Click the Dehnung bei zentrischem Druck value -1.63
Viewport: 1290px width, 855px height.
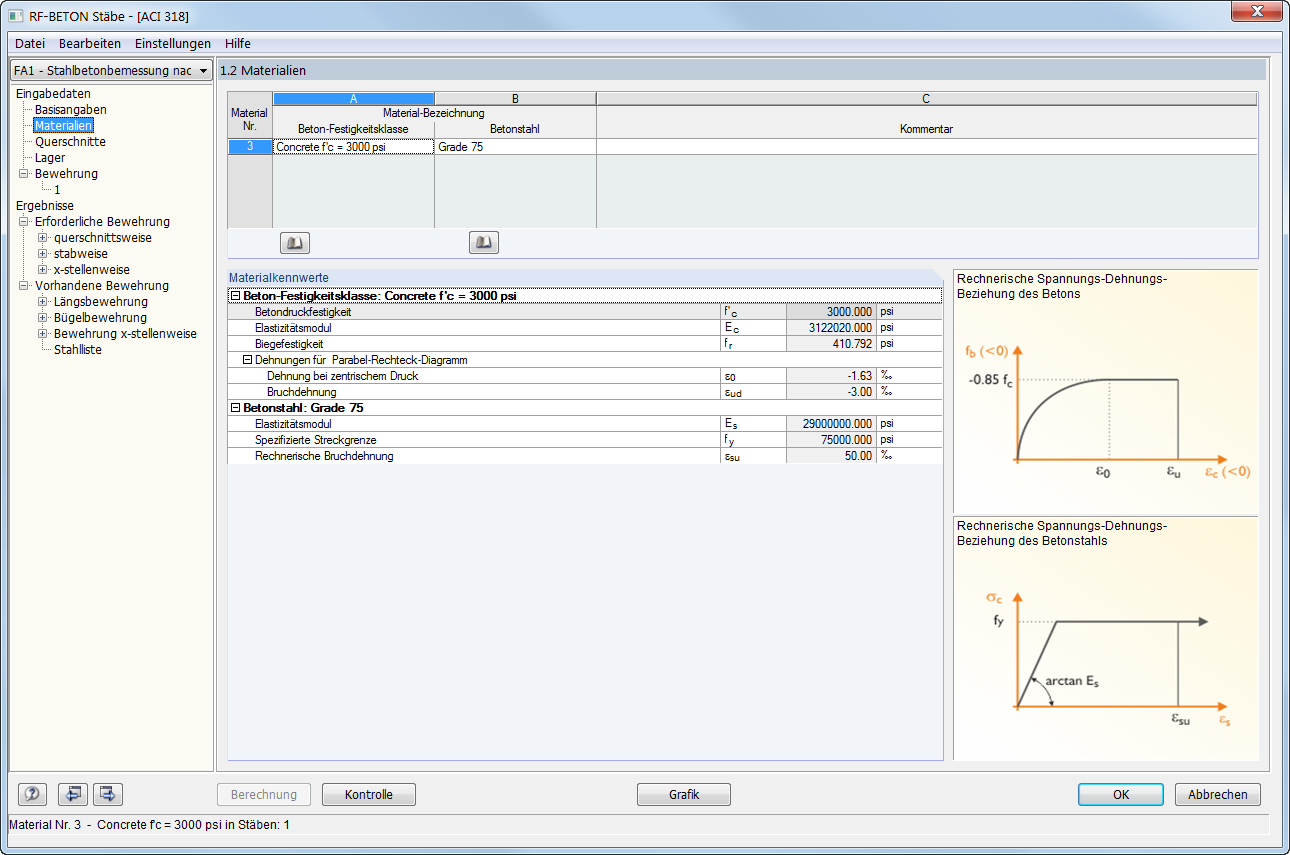point(832,376)
